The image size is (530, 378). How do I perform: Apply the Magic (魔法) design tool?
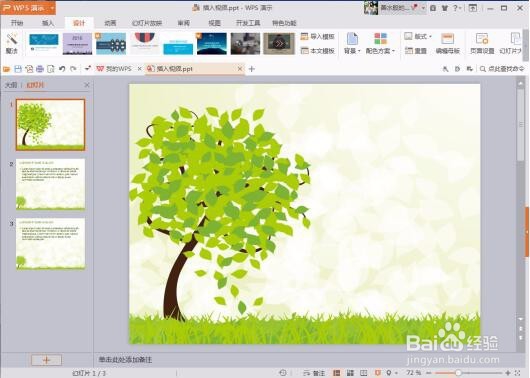tap(11, 43)
